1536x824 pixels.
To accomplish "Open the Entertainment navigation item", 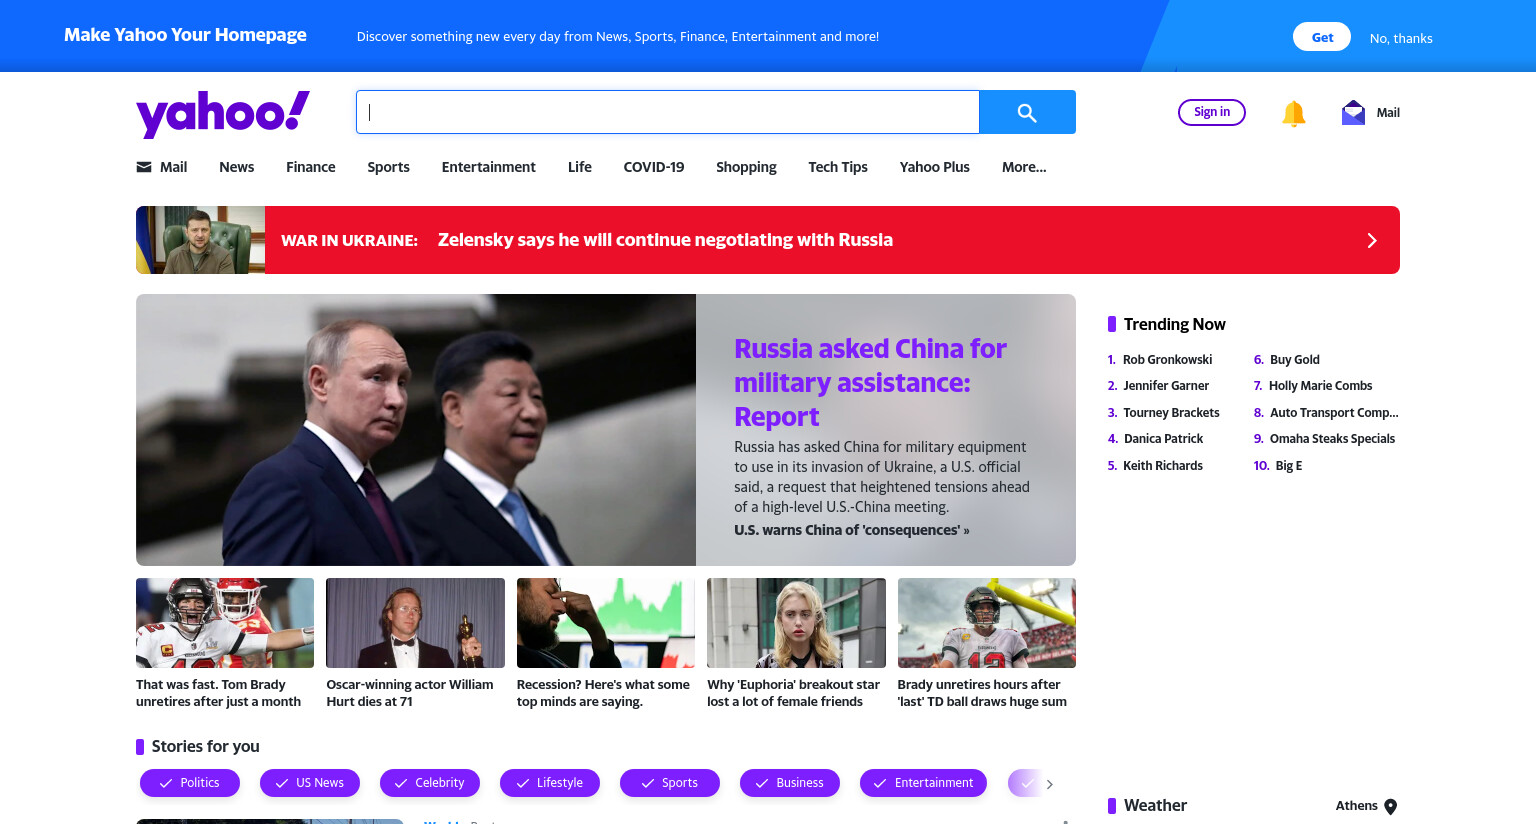I will pos(489,167).
